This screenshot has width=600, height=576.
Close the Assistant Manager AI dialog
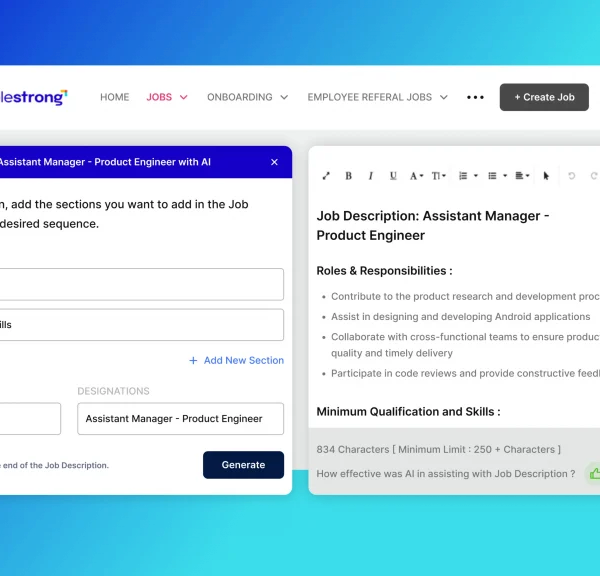pyautogui.click(x=275, y=162)
